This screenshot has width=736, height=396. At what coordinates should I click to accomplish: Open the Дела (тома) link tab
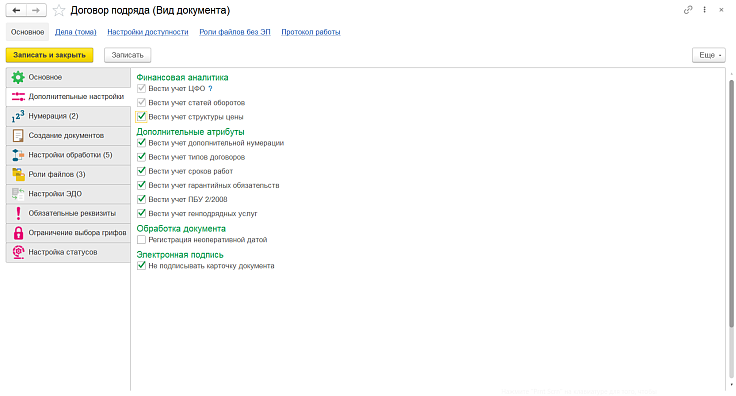coord(76,32)
